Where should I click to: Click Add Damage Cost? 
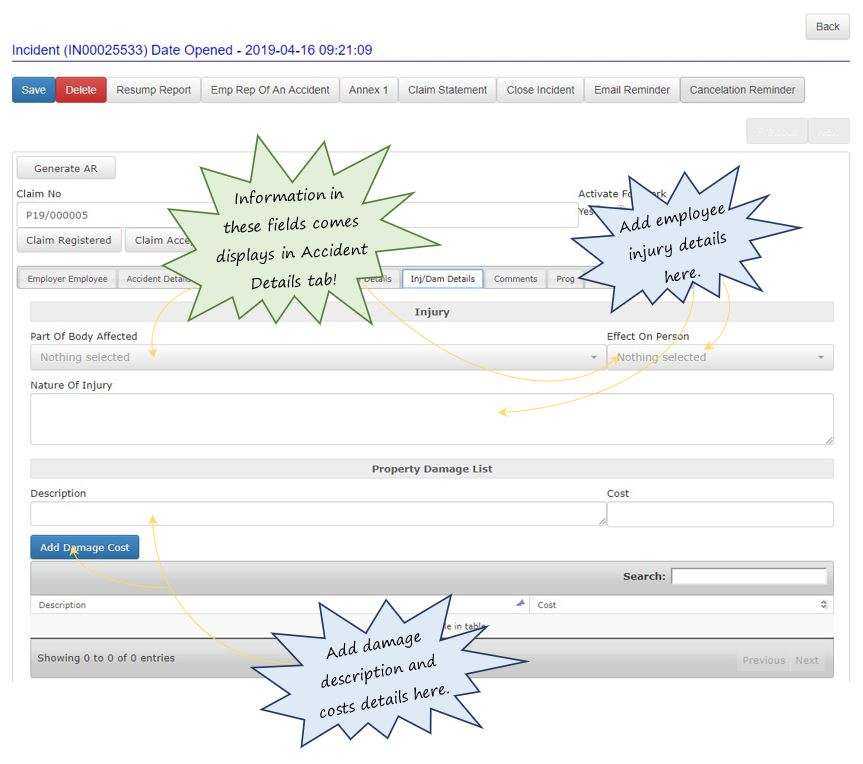(x=84, y=547)
